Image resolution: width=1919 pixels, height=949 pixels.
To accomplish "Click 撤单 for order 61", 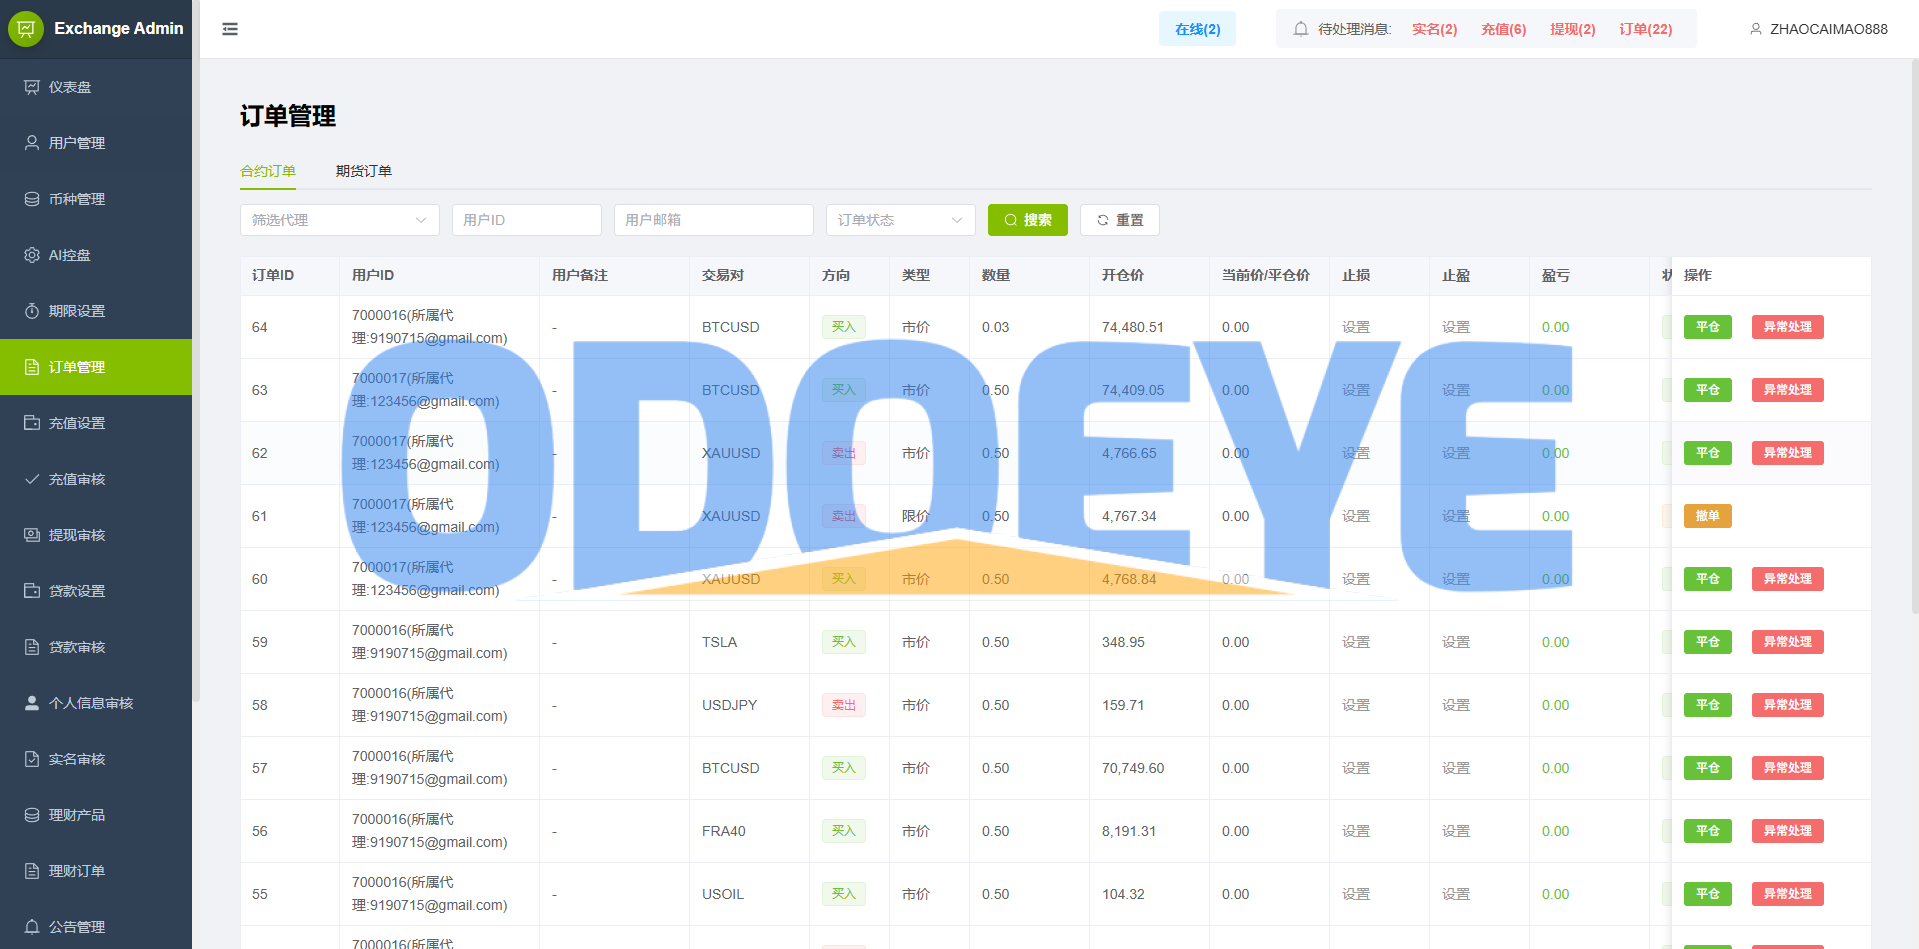I will click(1708, 516).
